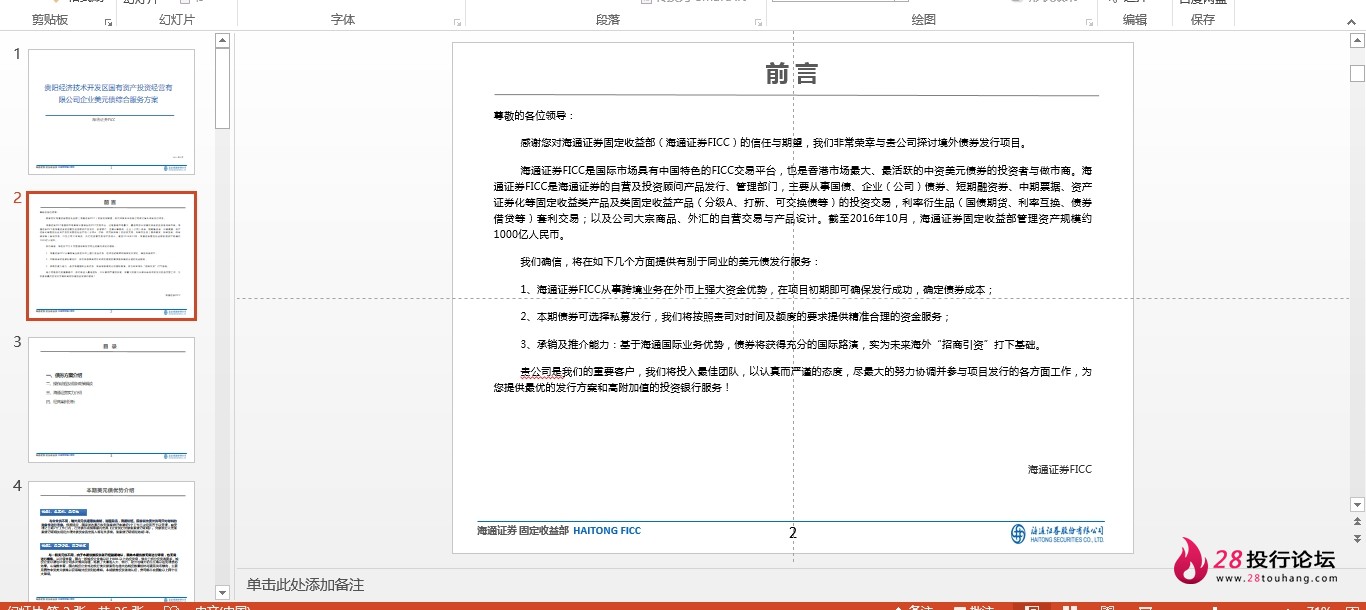Click the slide title 前言
The image size is (1366, 610).
click(x=792, y=74)
